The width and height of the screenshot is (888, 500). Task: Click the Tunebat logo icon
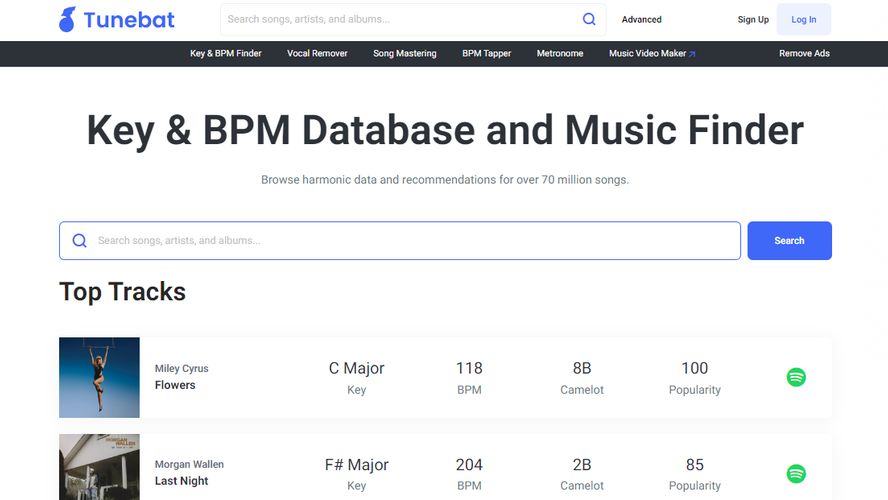[67, 19]
